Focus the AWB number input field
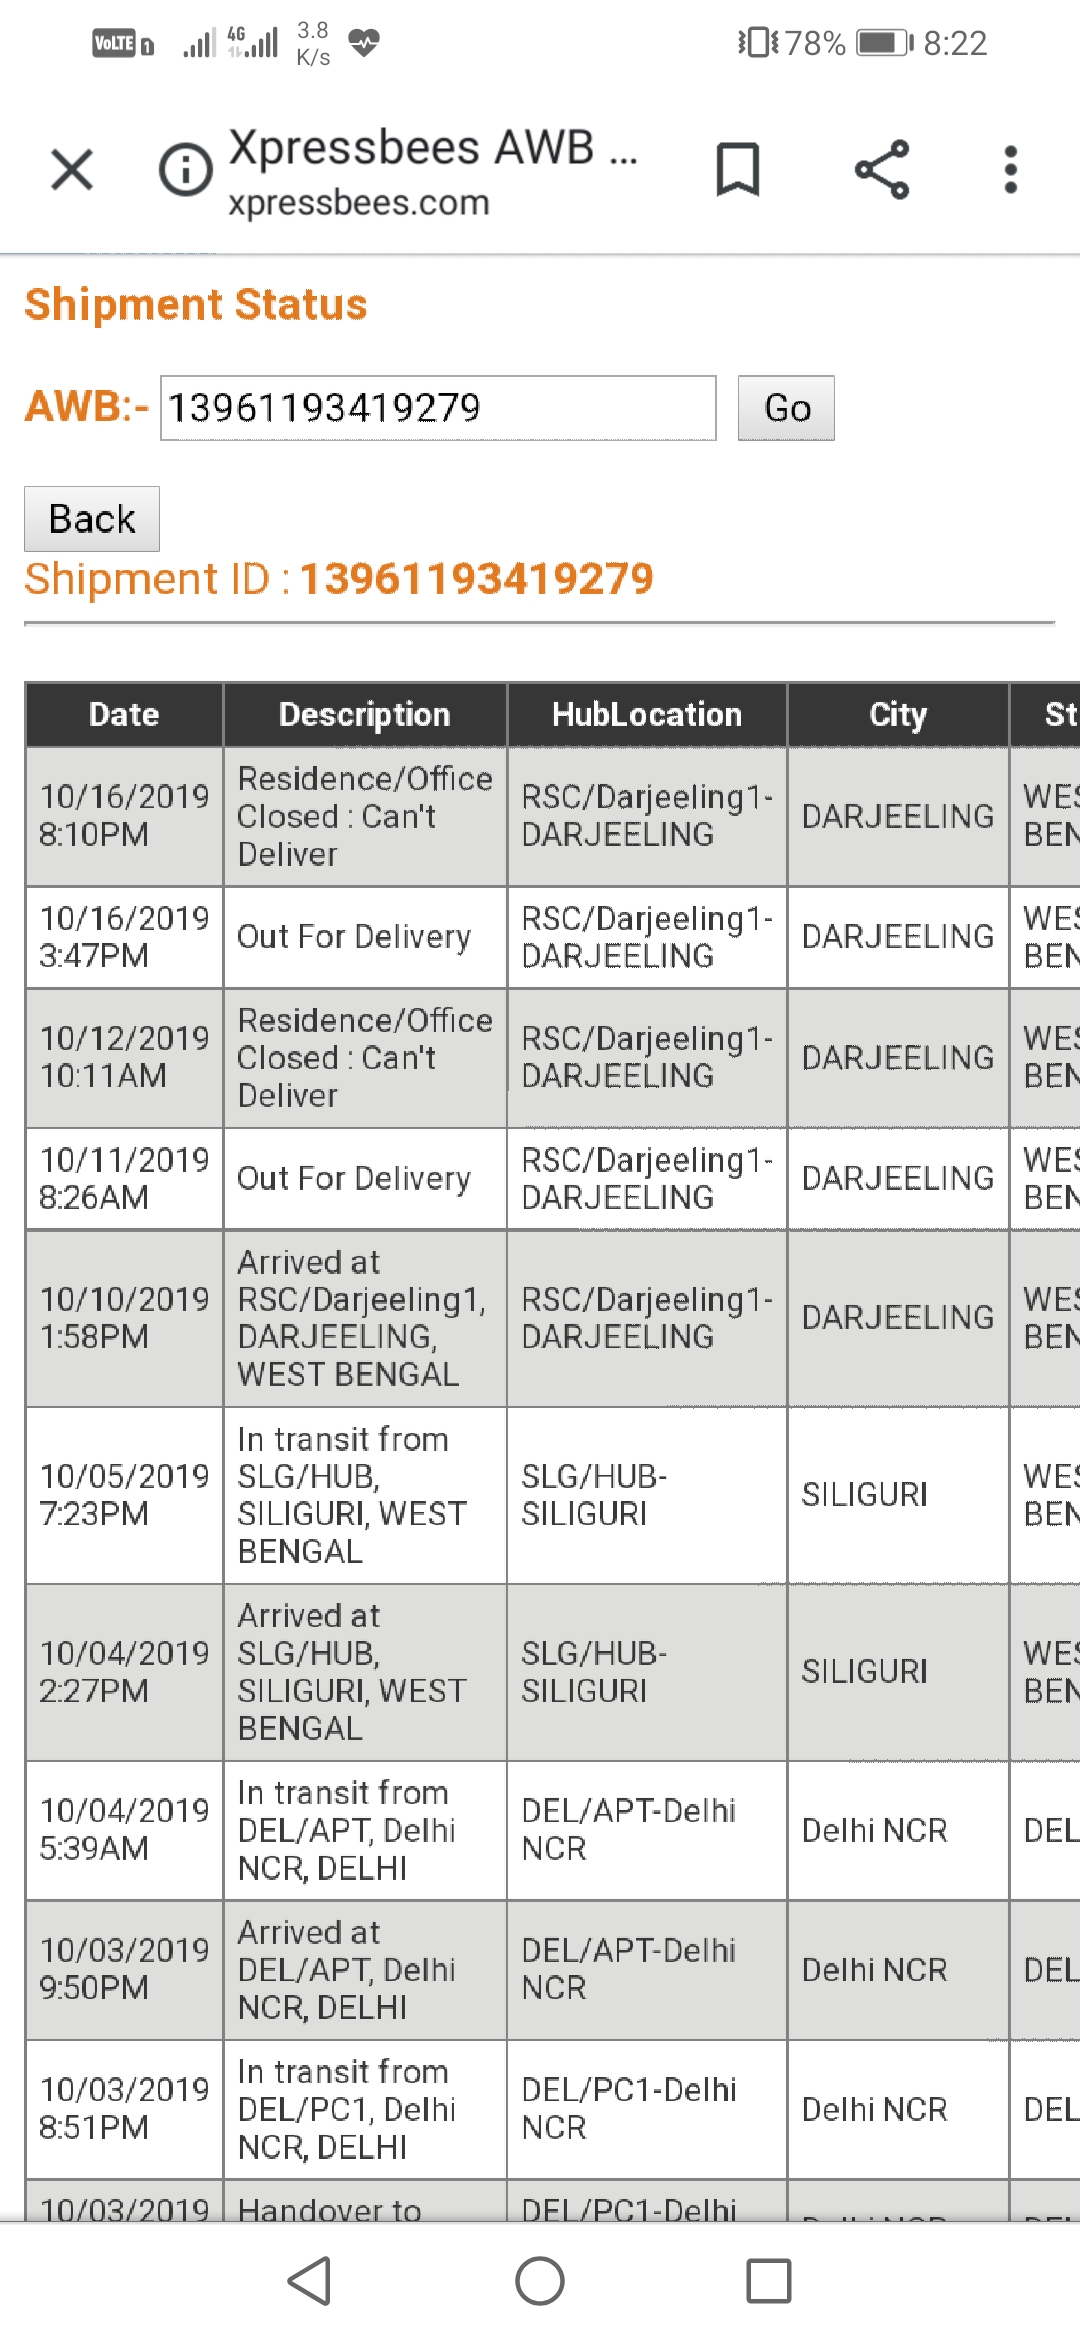The width and height of the screenshot is (1080, 2340). (438, 408)
